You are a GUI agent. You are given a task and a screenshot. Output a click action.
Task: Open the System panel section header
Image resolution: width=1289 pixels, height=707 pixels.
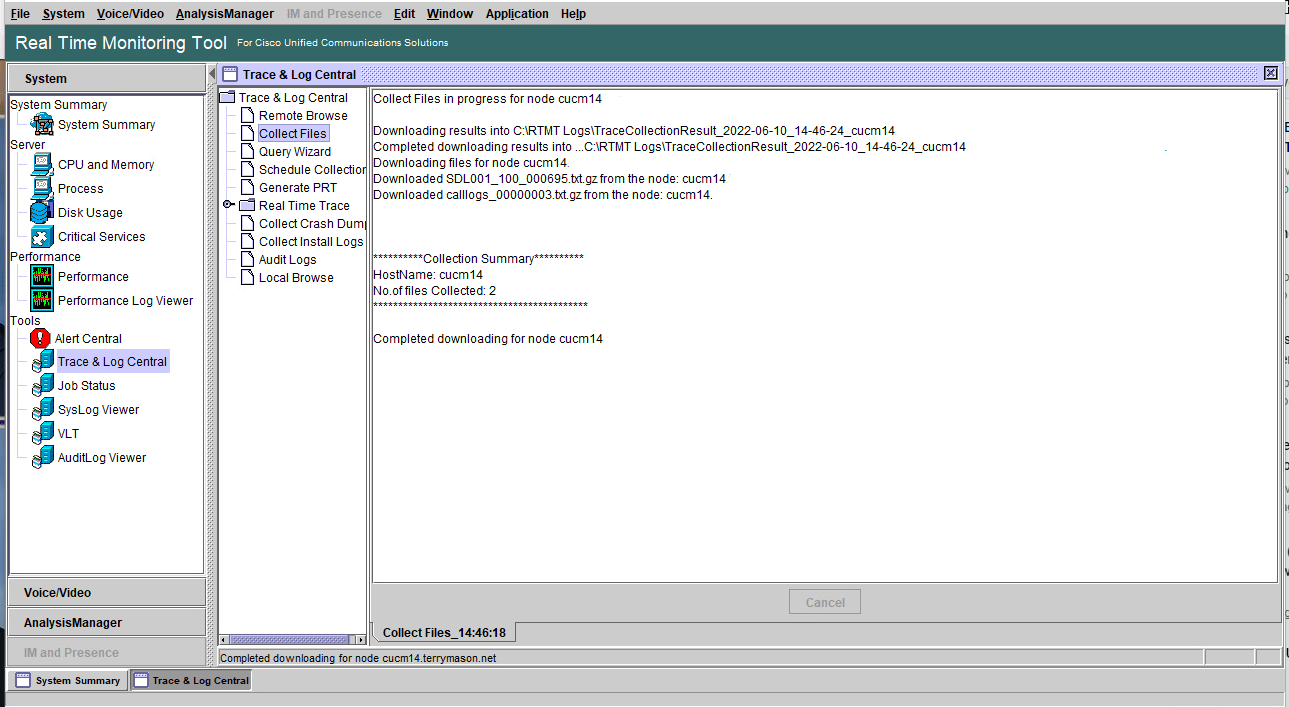coord(107,79)
